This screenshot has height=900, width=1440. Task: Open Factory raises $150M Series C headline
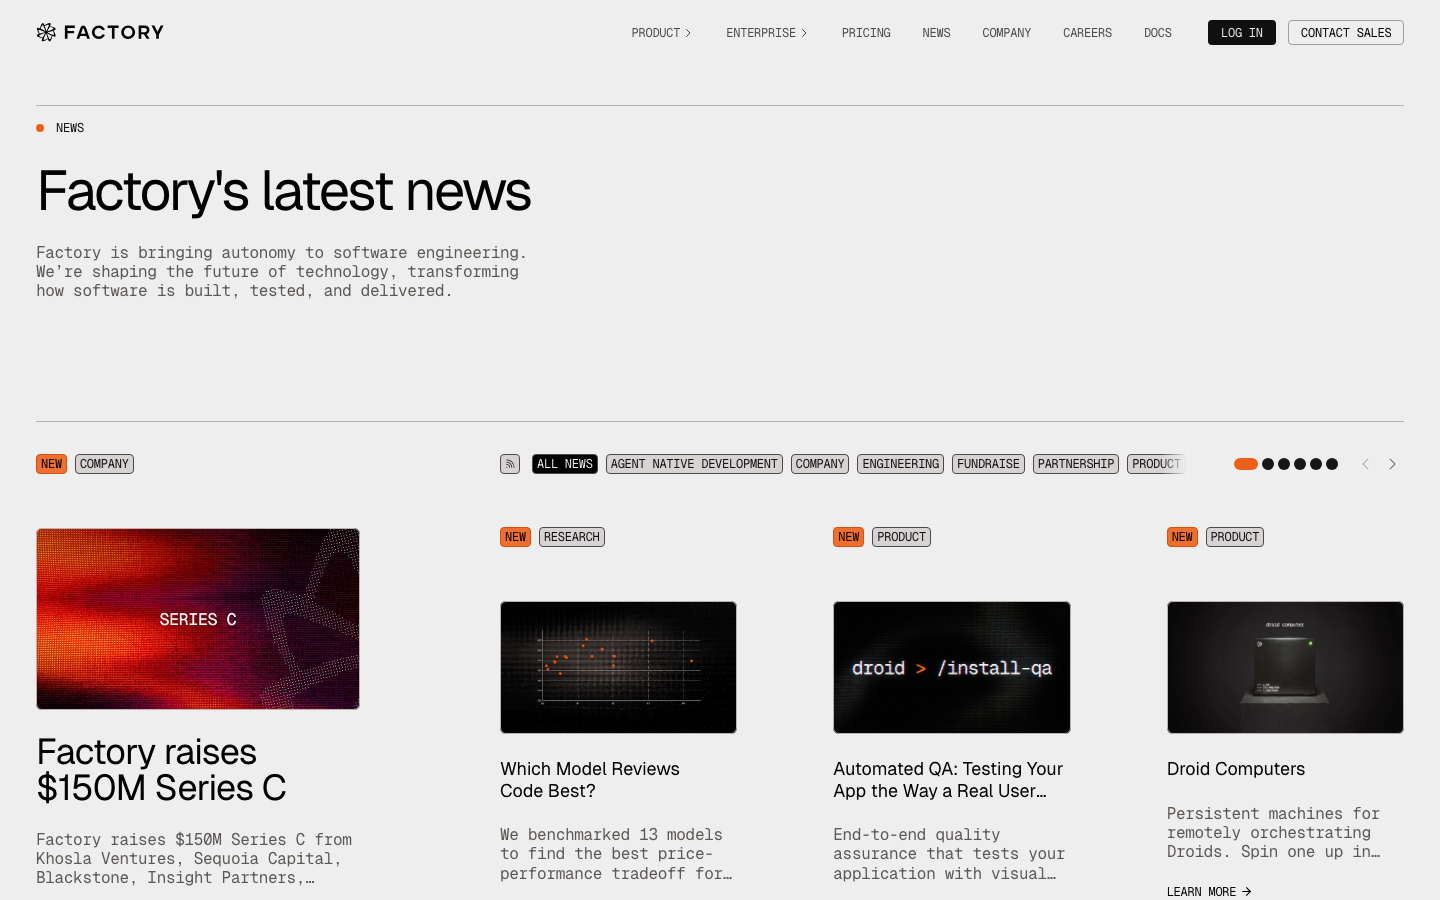pyautogui.click(x=161, y=770)
